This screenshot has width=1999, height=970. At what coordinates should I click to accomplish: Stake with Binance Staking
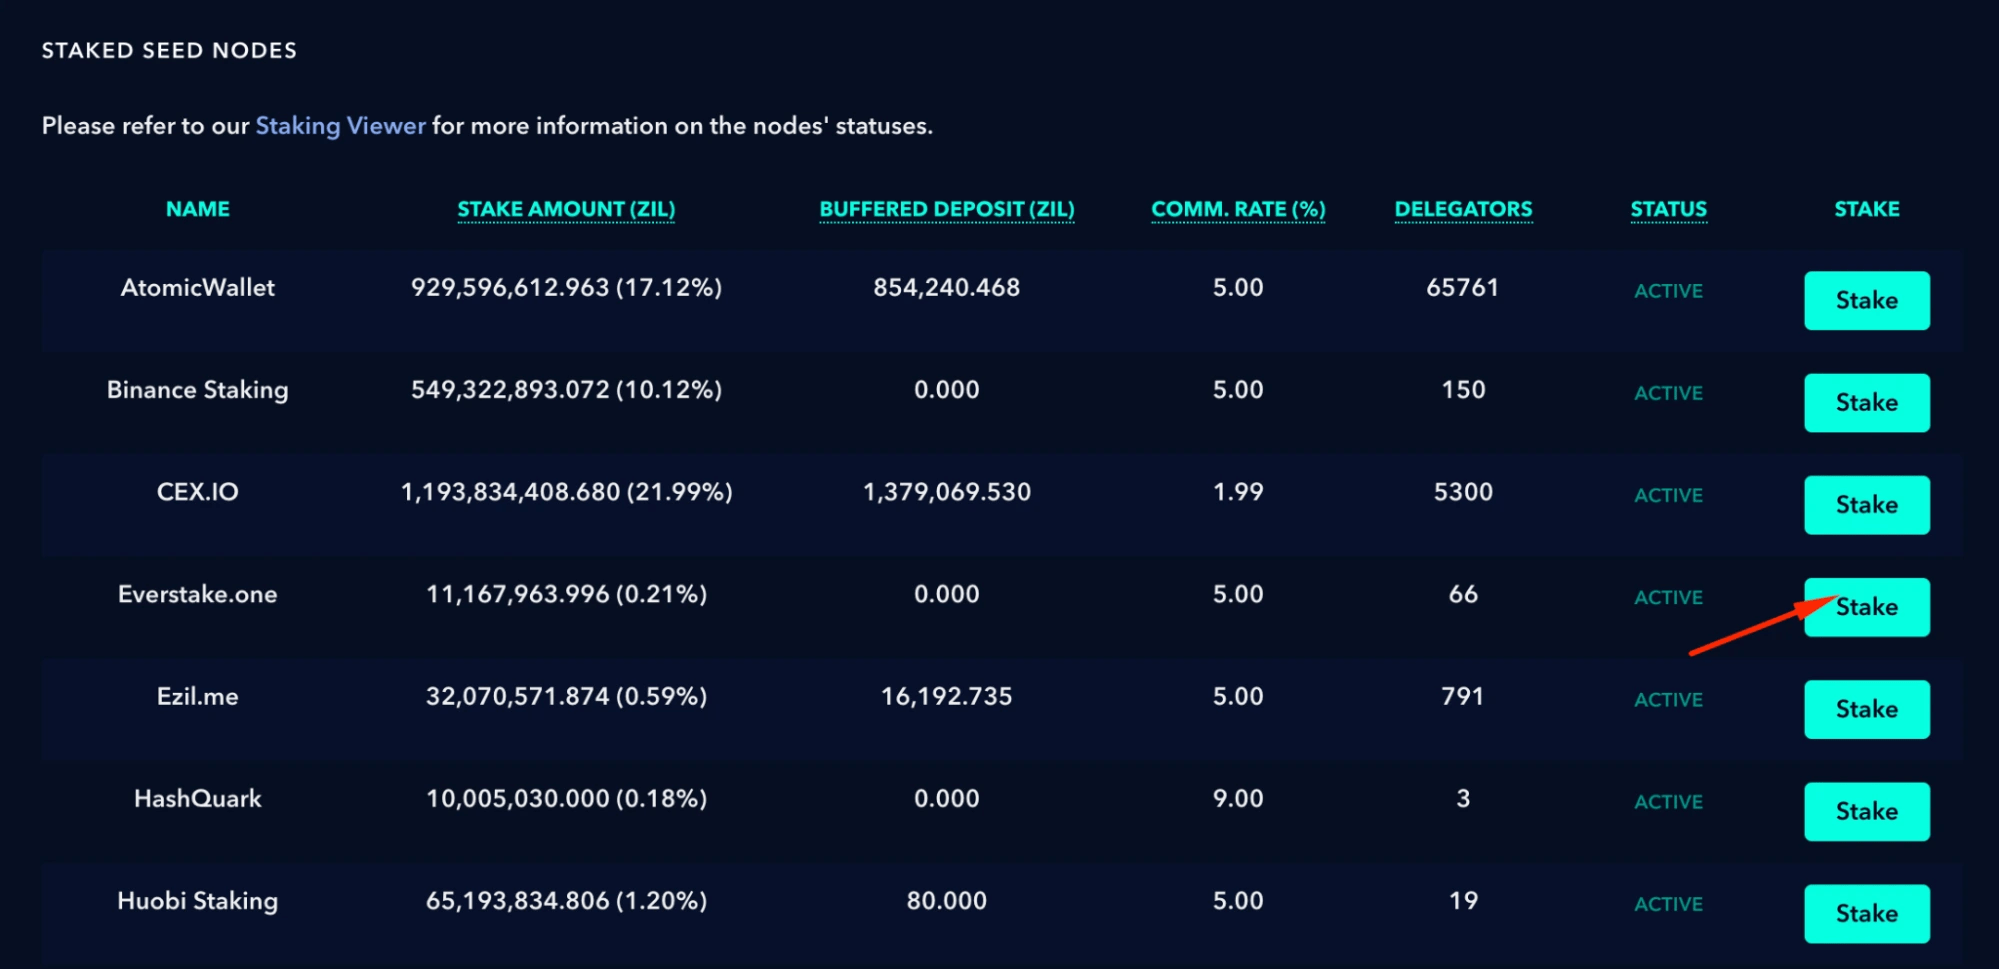(x=1866, y=402)
